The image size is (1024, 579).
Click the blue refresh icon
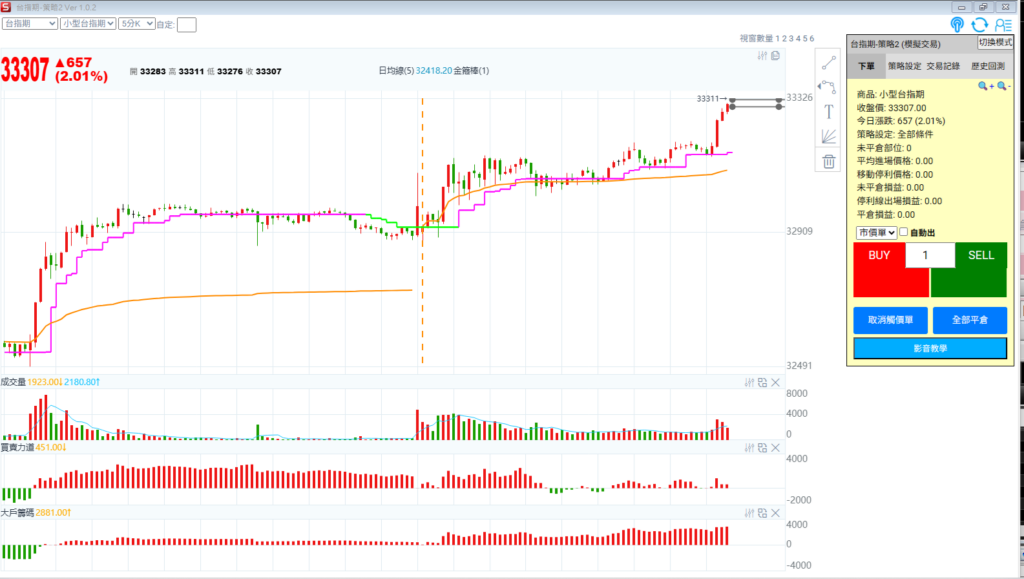[979, 24]
